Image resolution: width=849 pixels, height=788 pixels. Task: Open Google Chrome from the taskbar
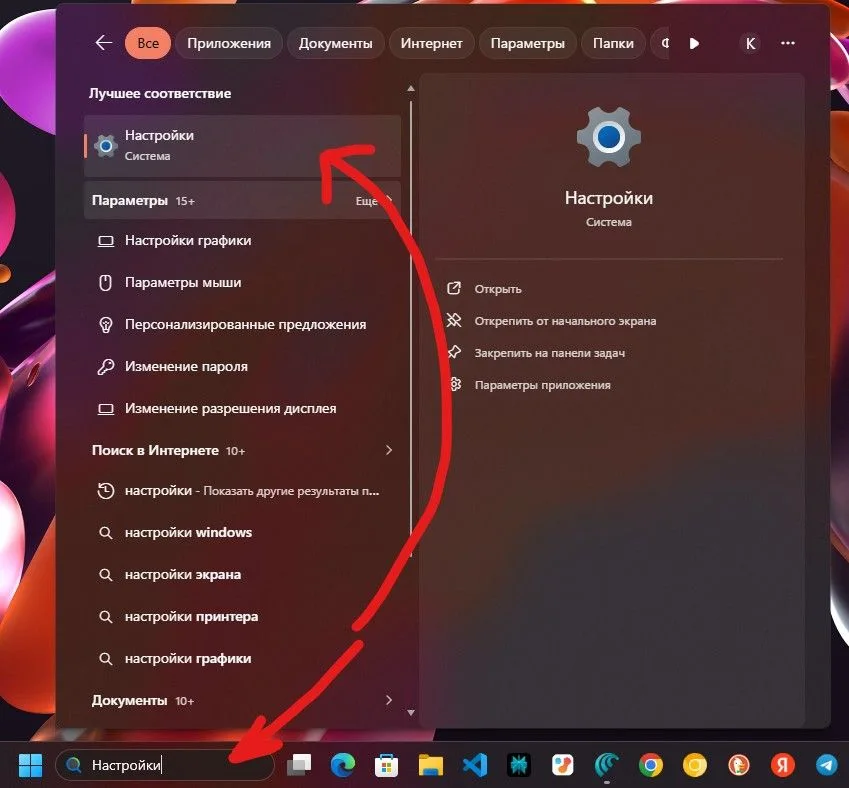coord(651,766)
